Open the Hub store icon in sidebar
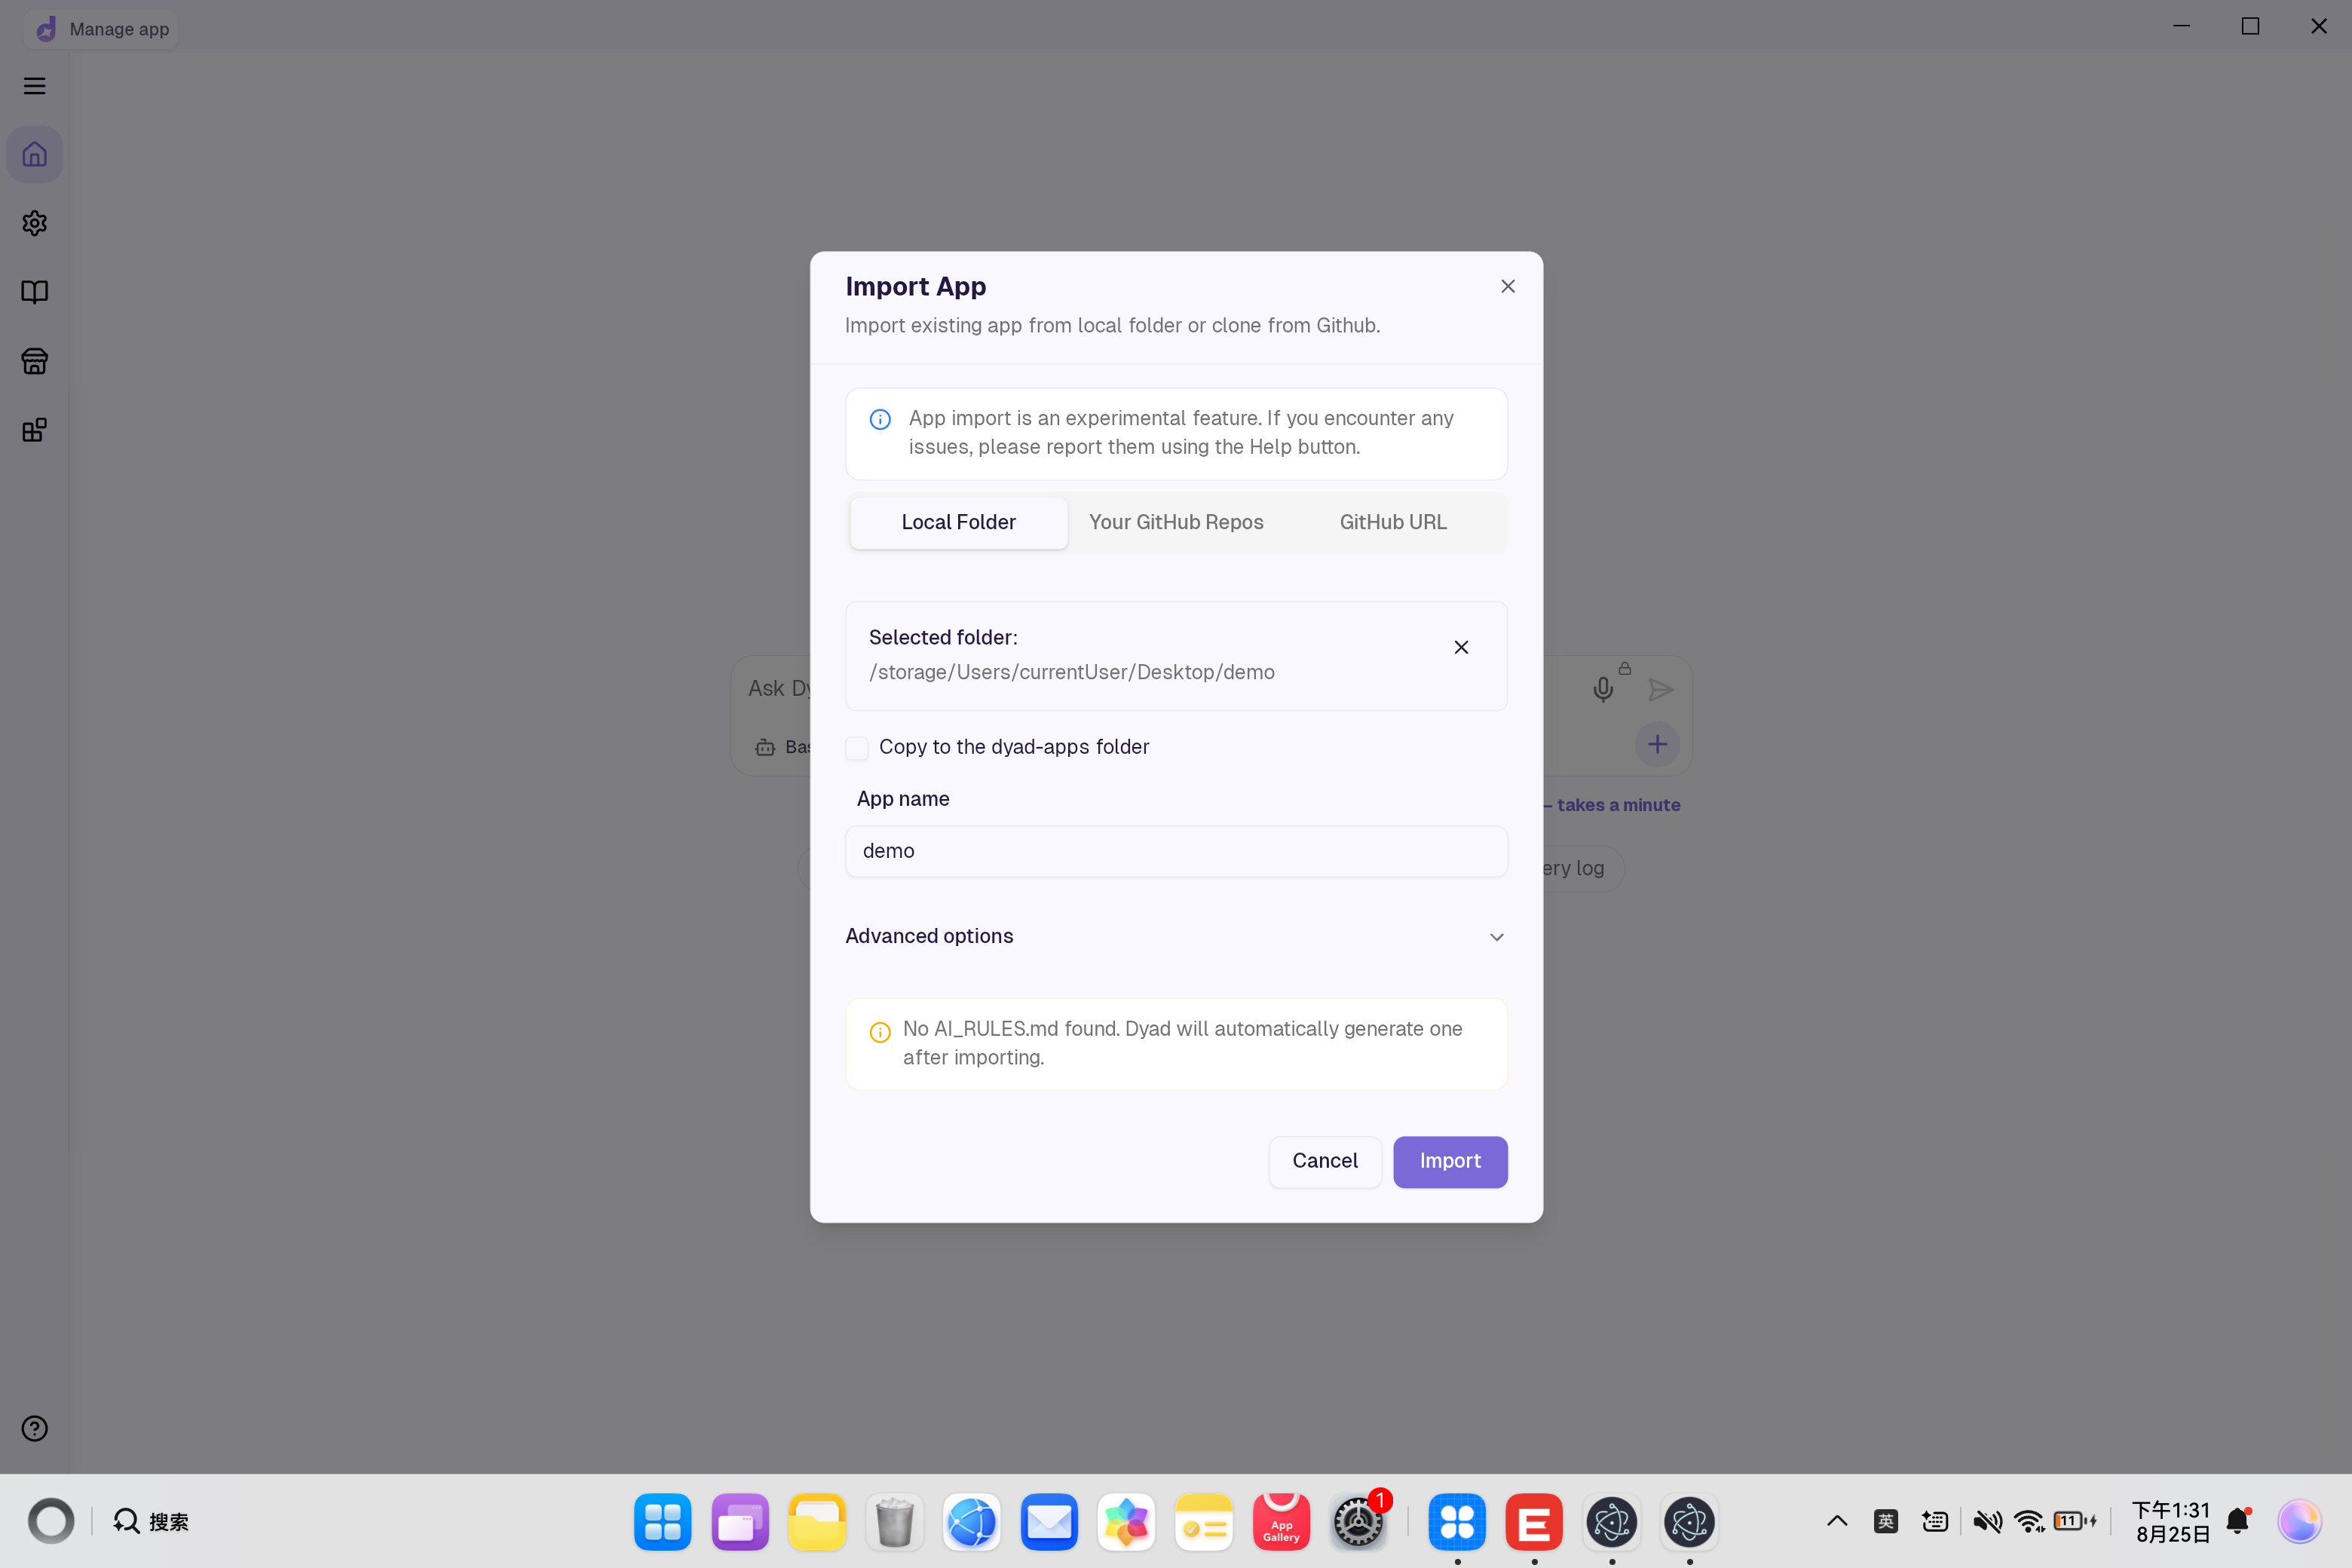Image resolution: width=2352 pixels, height=1568 pixels. [35, 361]
